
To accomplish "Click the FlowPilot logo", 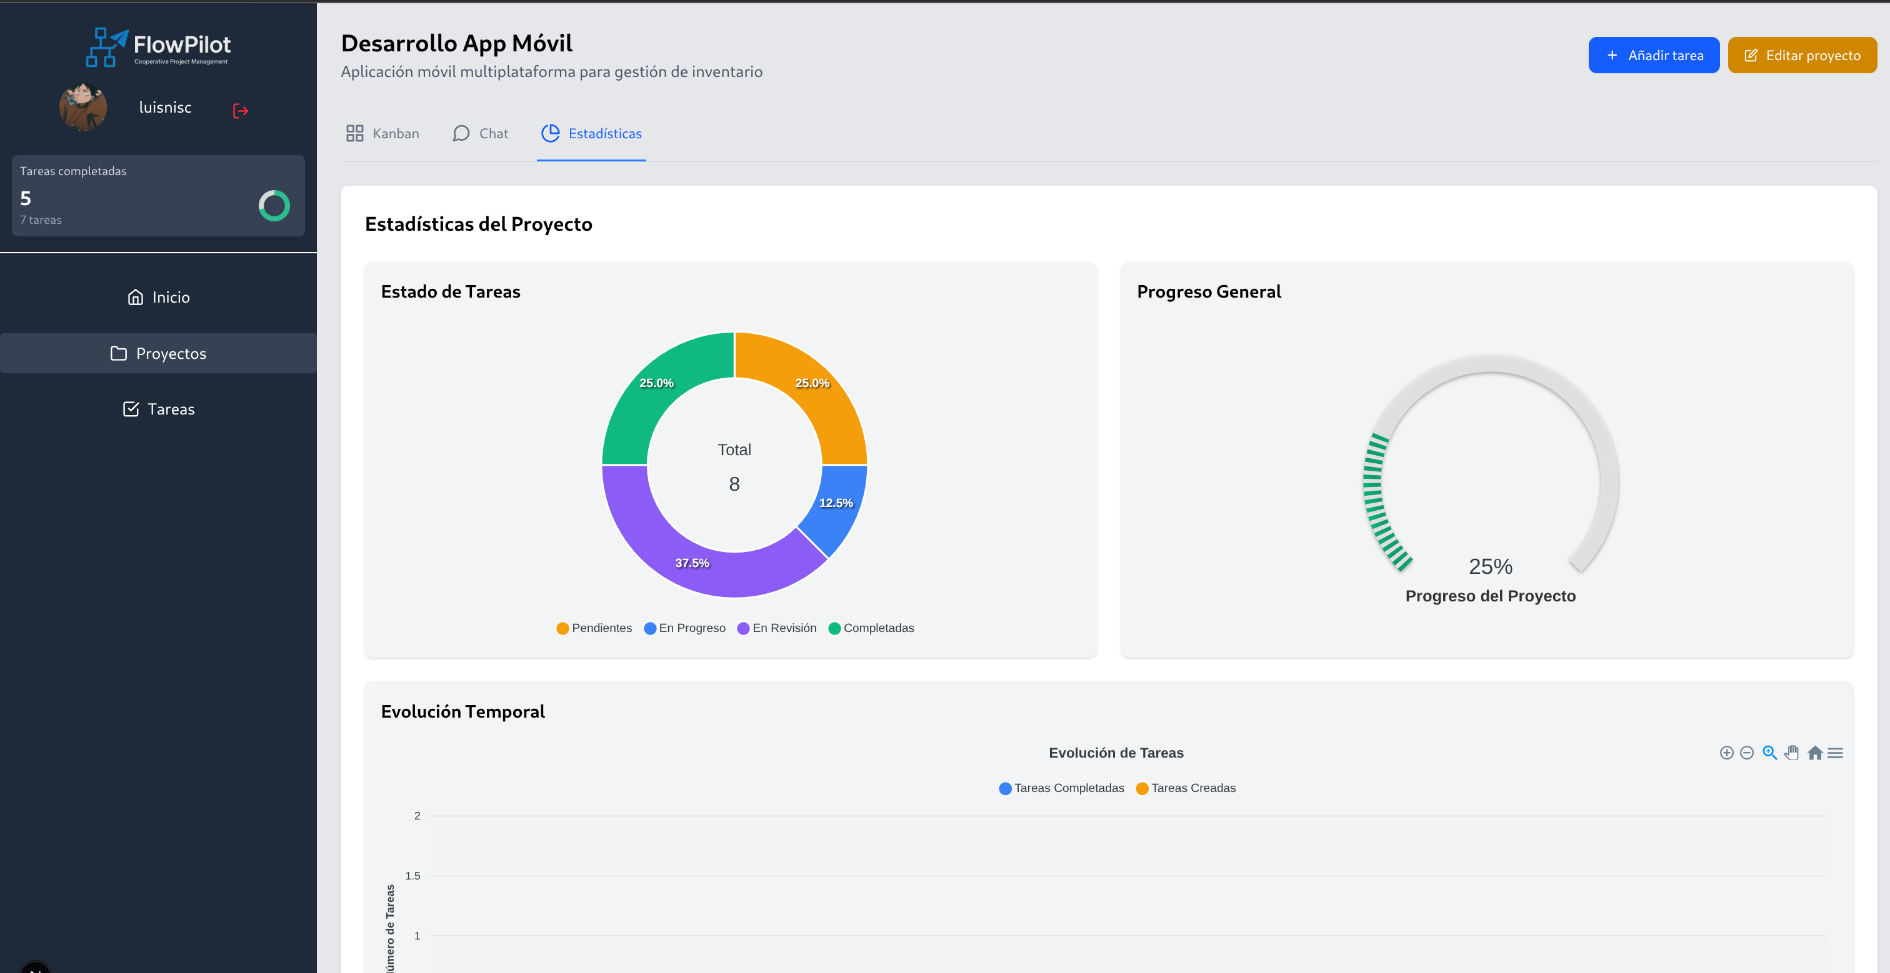I will (x=158, y=47).
